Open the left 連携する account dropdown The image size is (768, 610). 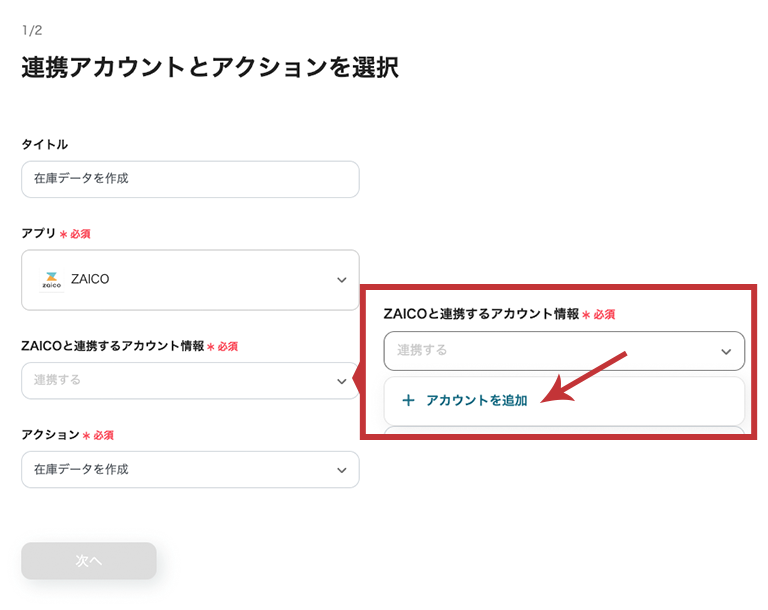point(190,381)
